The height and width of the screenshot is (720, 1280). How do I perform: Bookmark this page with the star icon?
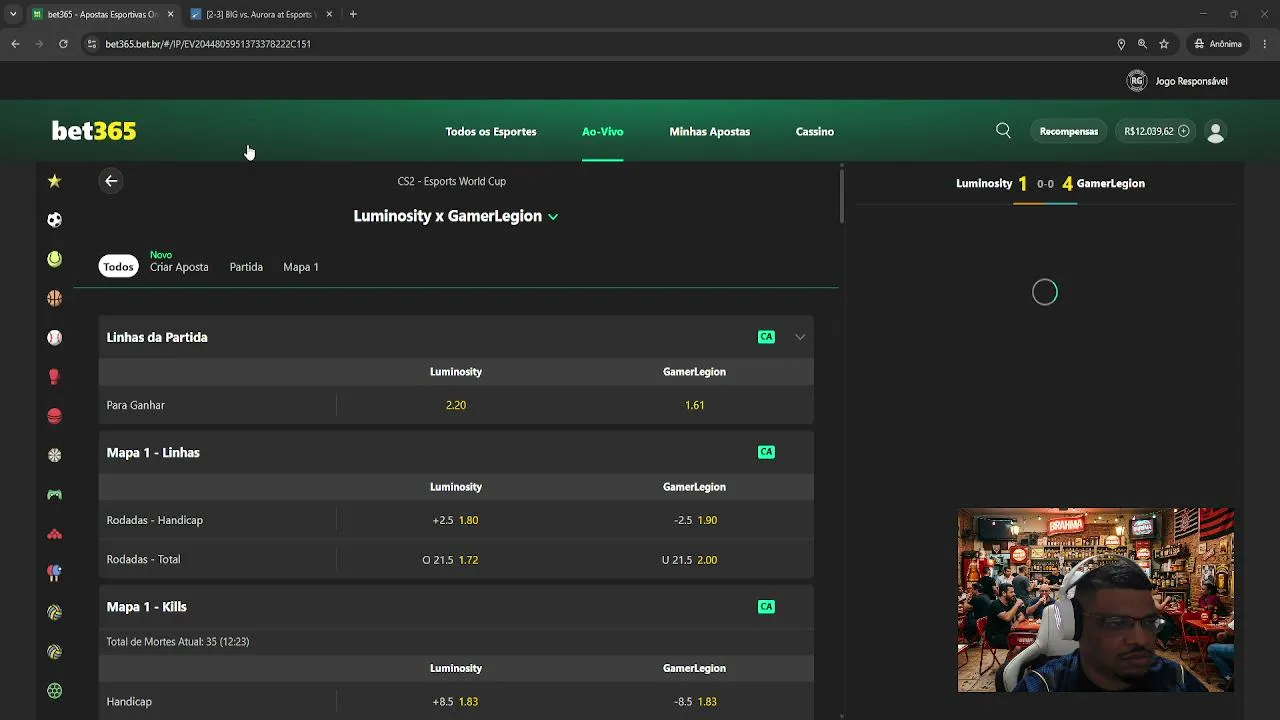(1164, 44)
